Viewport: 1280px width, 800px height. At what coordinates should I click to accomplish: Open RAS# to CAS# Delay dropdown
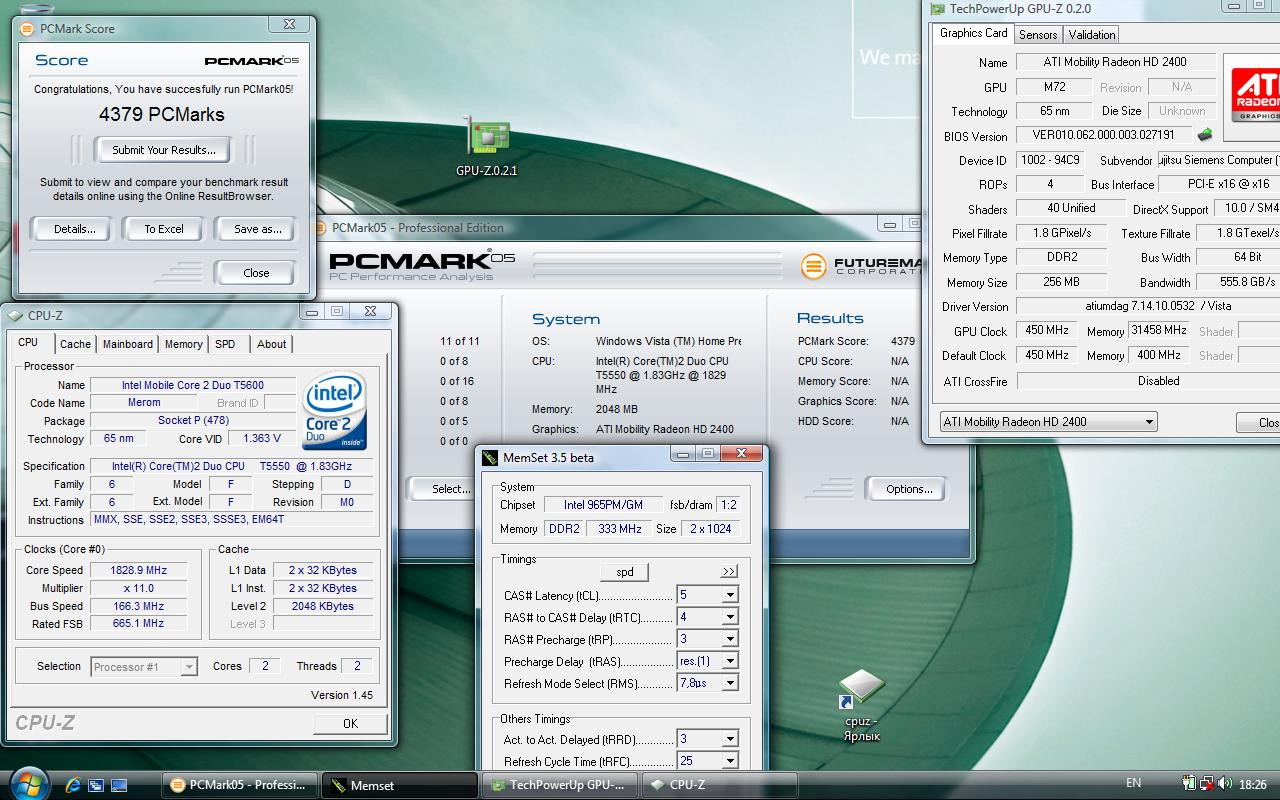(x=730, y=617)
